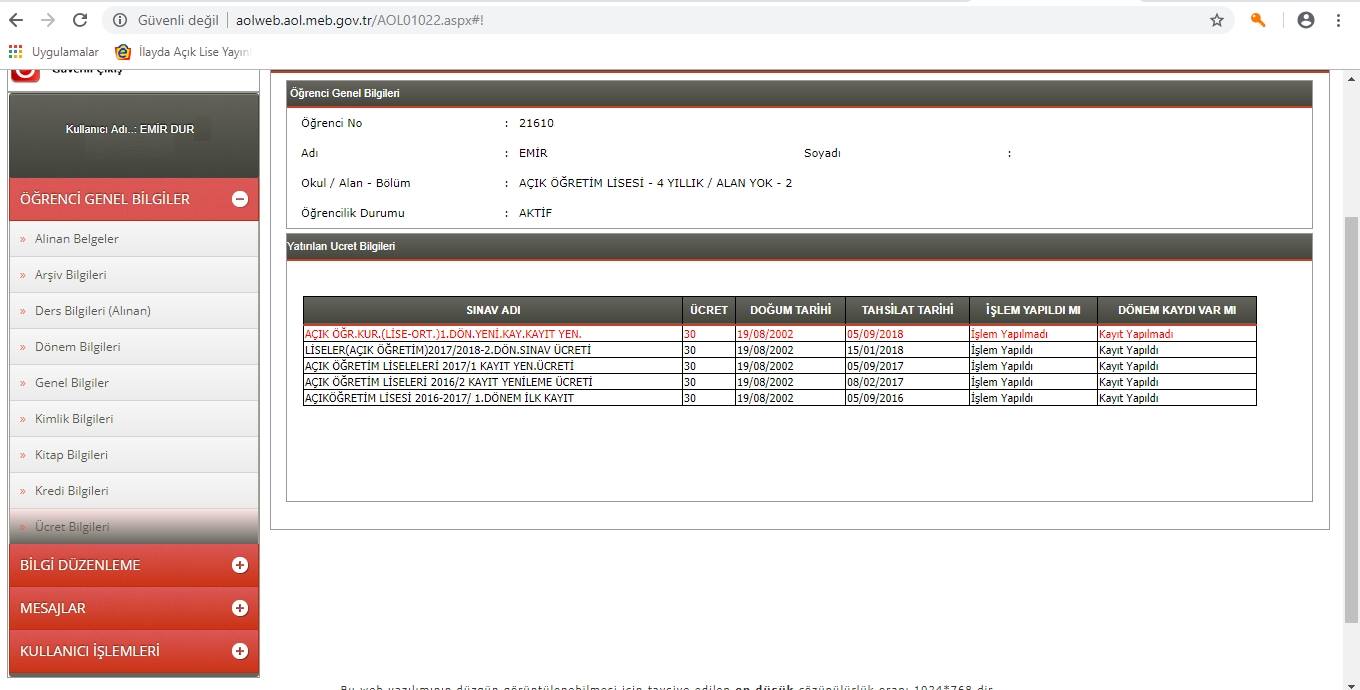Select the red AÇIK ÖĞR.KUR.(LİSE-ORT.) row name
The height and width of the screenshot is (690, 1360).
(443, 334)
